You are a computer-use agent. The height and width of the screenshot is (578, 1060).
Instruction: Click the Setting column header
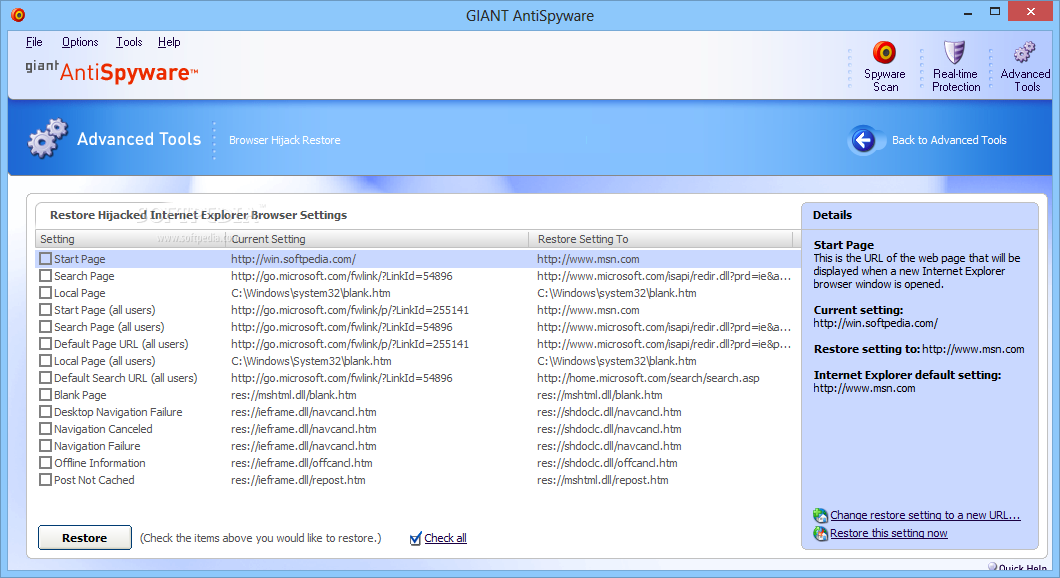tap(130, 239)
